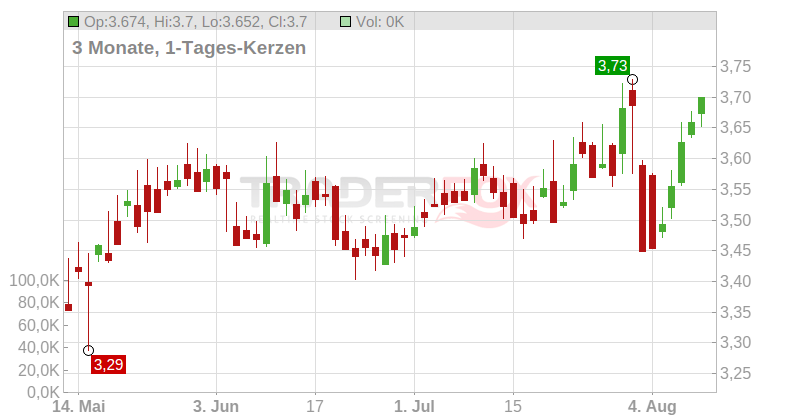800x420 pixels.
Task: Click the 100,0K volume axis label
Action: click(x=34, y=280)
